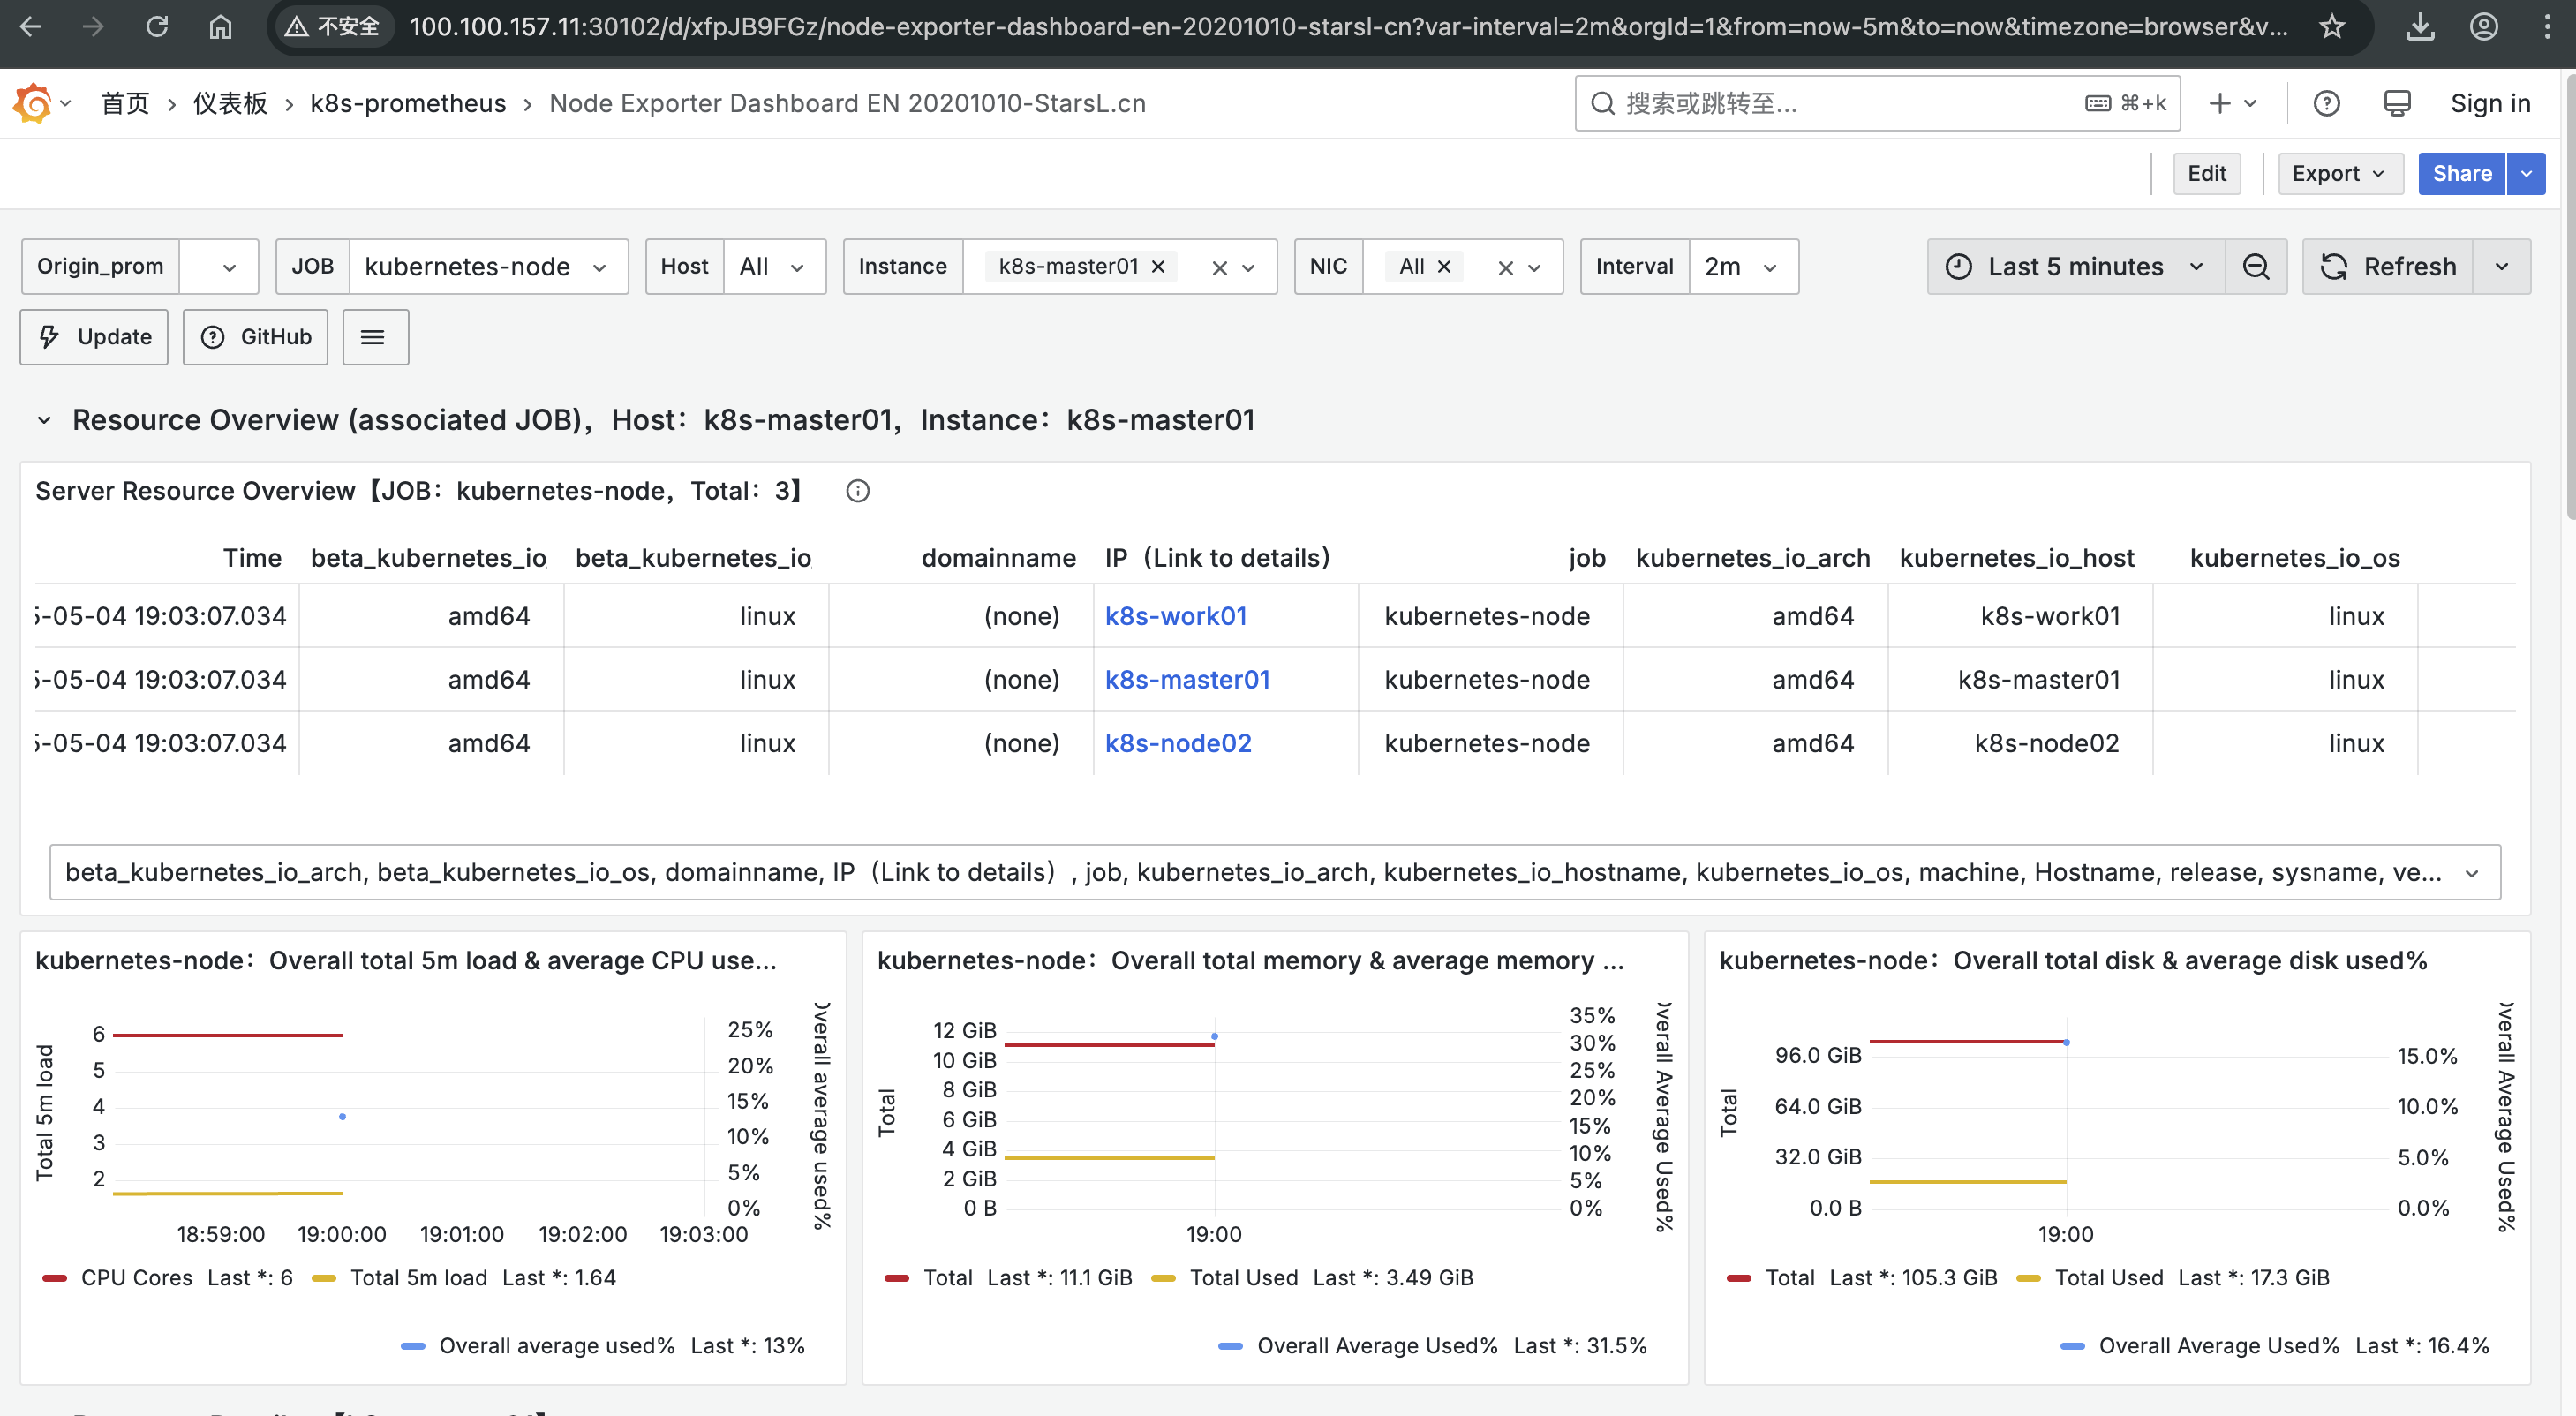The height and width of the screenshot is (1416, 2576).
Task: Click the plus add-new icon
Action: pyautogui.click(x=2232, y=103)
